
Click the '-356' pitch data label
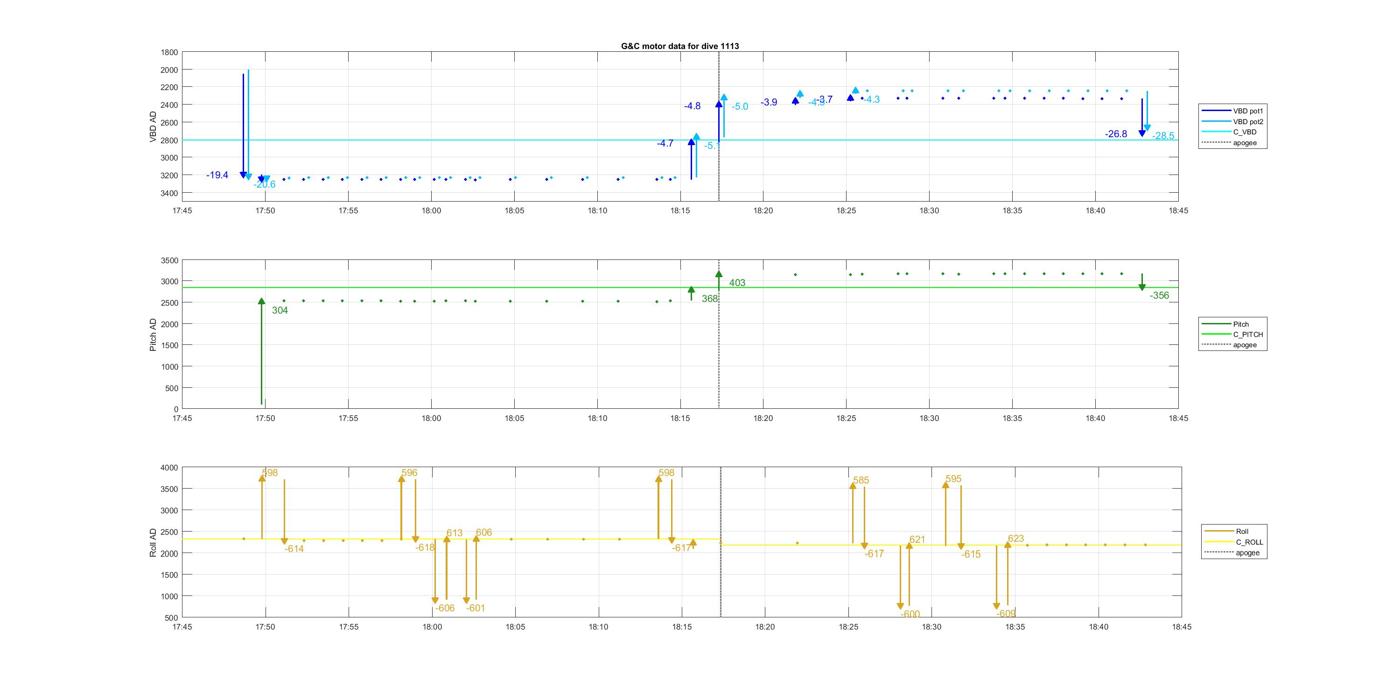point(1159,296)
